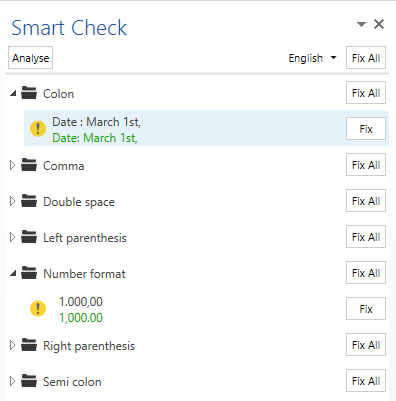Screen dimensions: 396x401
Task: Fix all Colon issues
Action: [366, 93]
